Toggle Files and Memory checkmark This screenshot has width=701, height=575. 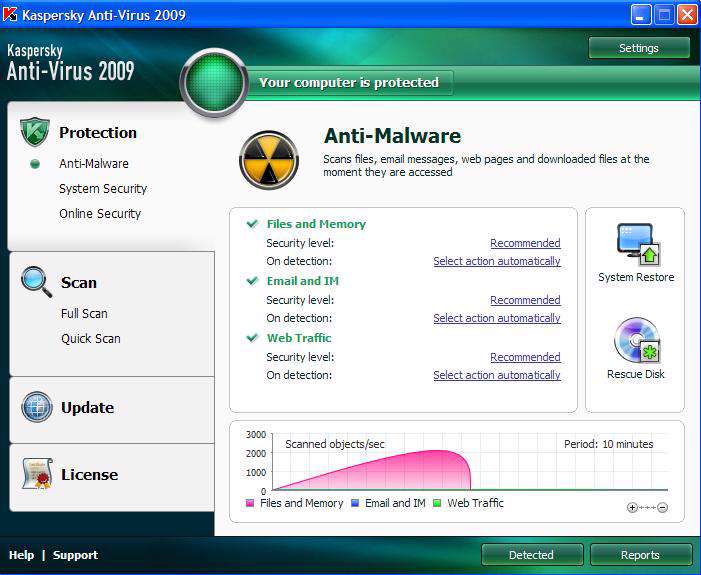click(x=253, y=224)
